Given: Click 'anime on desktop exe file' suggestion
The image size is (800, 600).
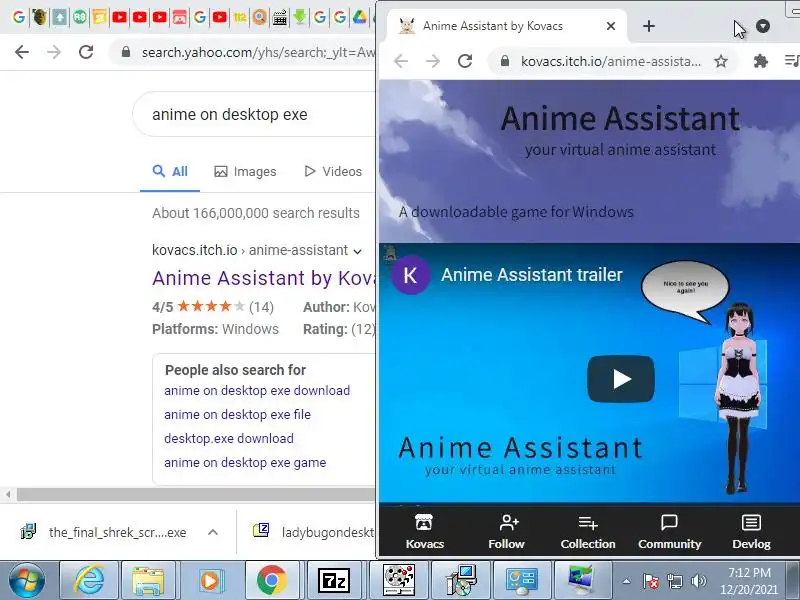Looking at the screenshot, I should 237,414.
